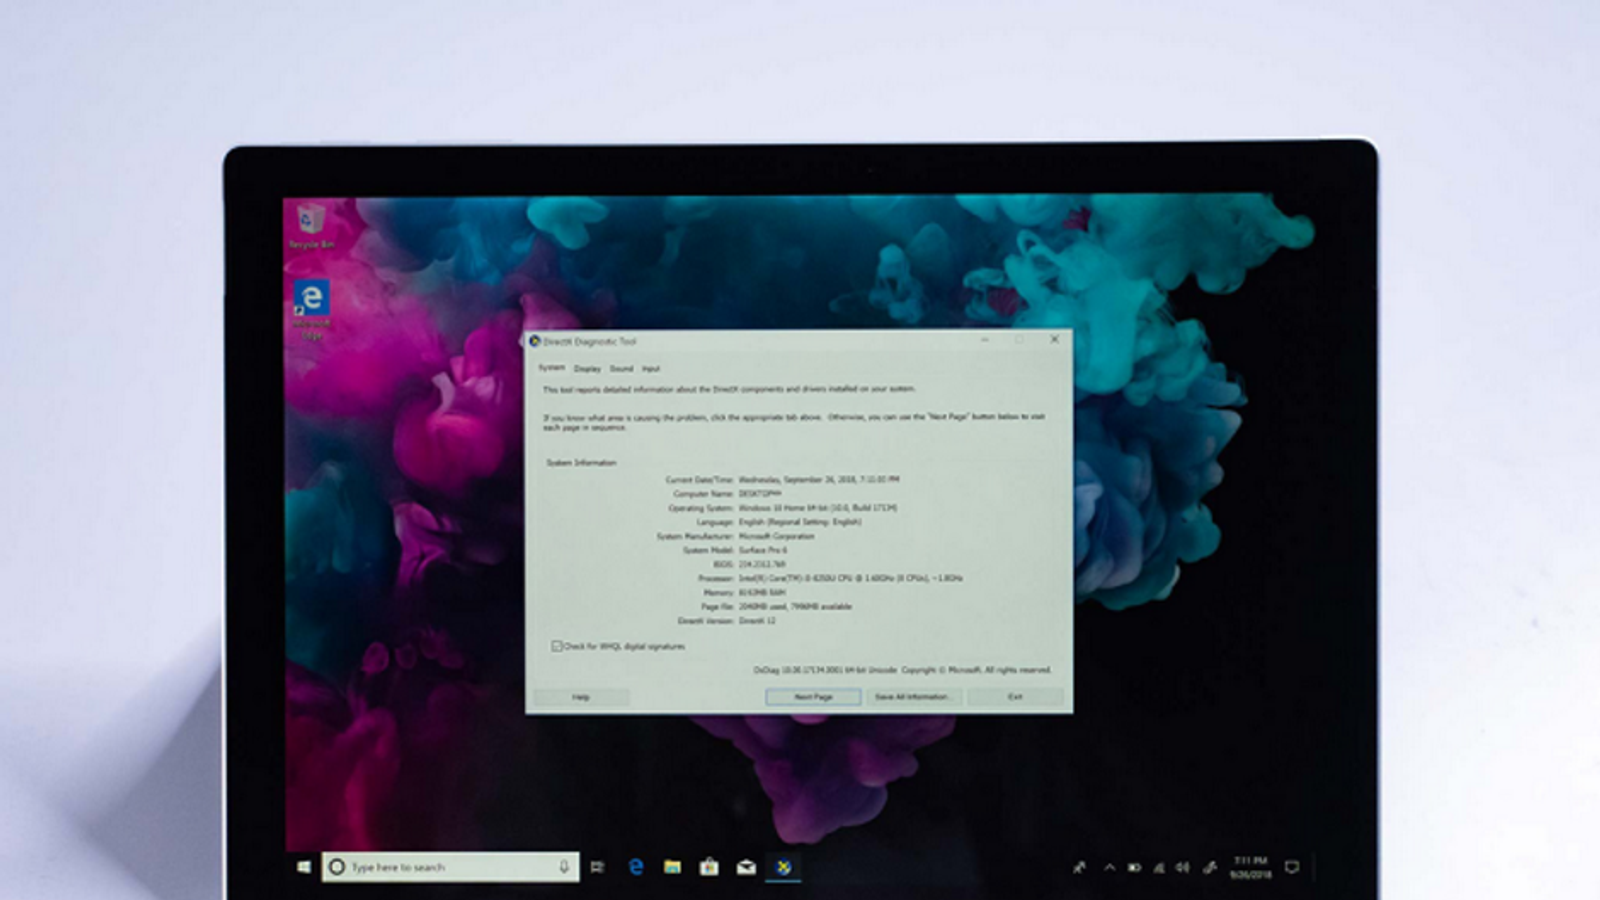Click the Cortana circle icon in search box

point(337,867)
